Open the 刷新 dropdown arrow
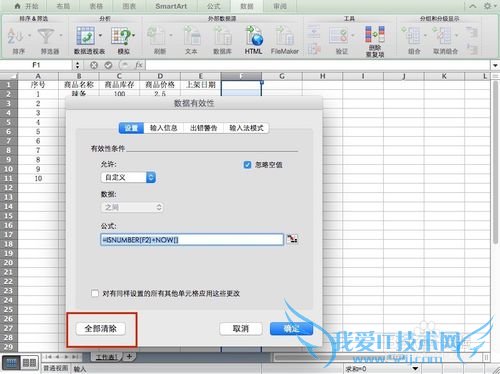Viewport: 500px width, 374px height. [x=171, y=35]
